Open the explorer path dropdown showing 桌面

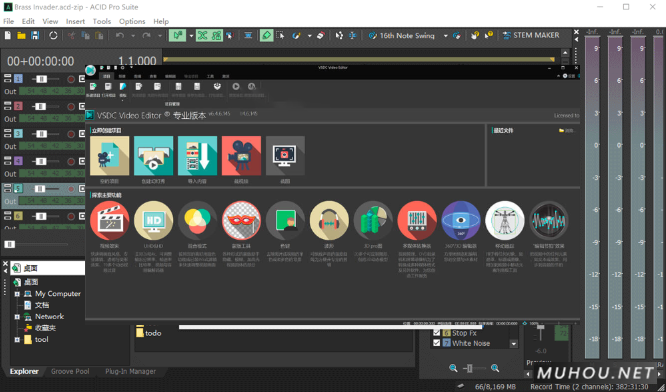pyautogui.click(x=48, y=268)
